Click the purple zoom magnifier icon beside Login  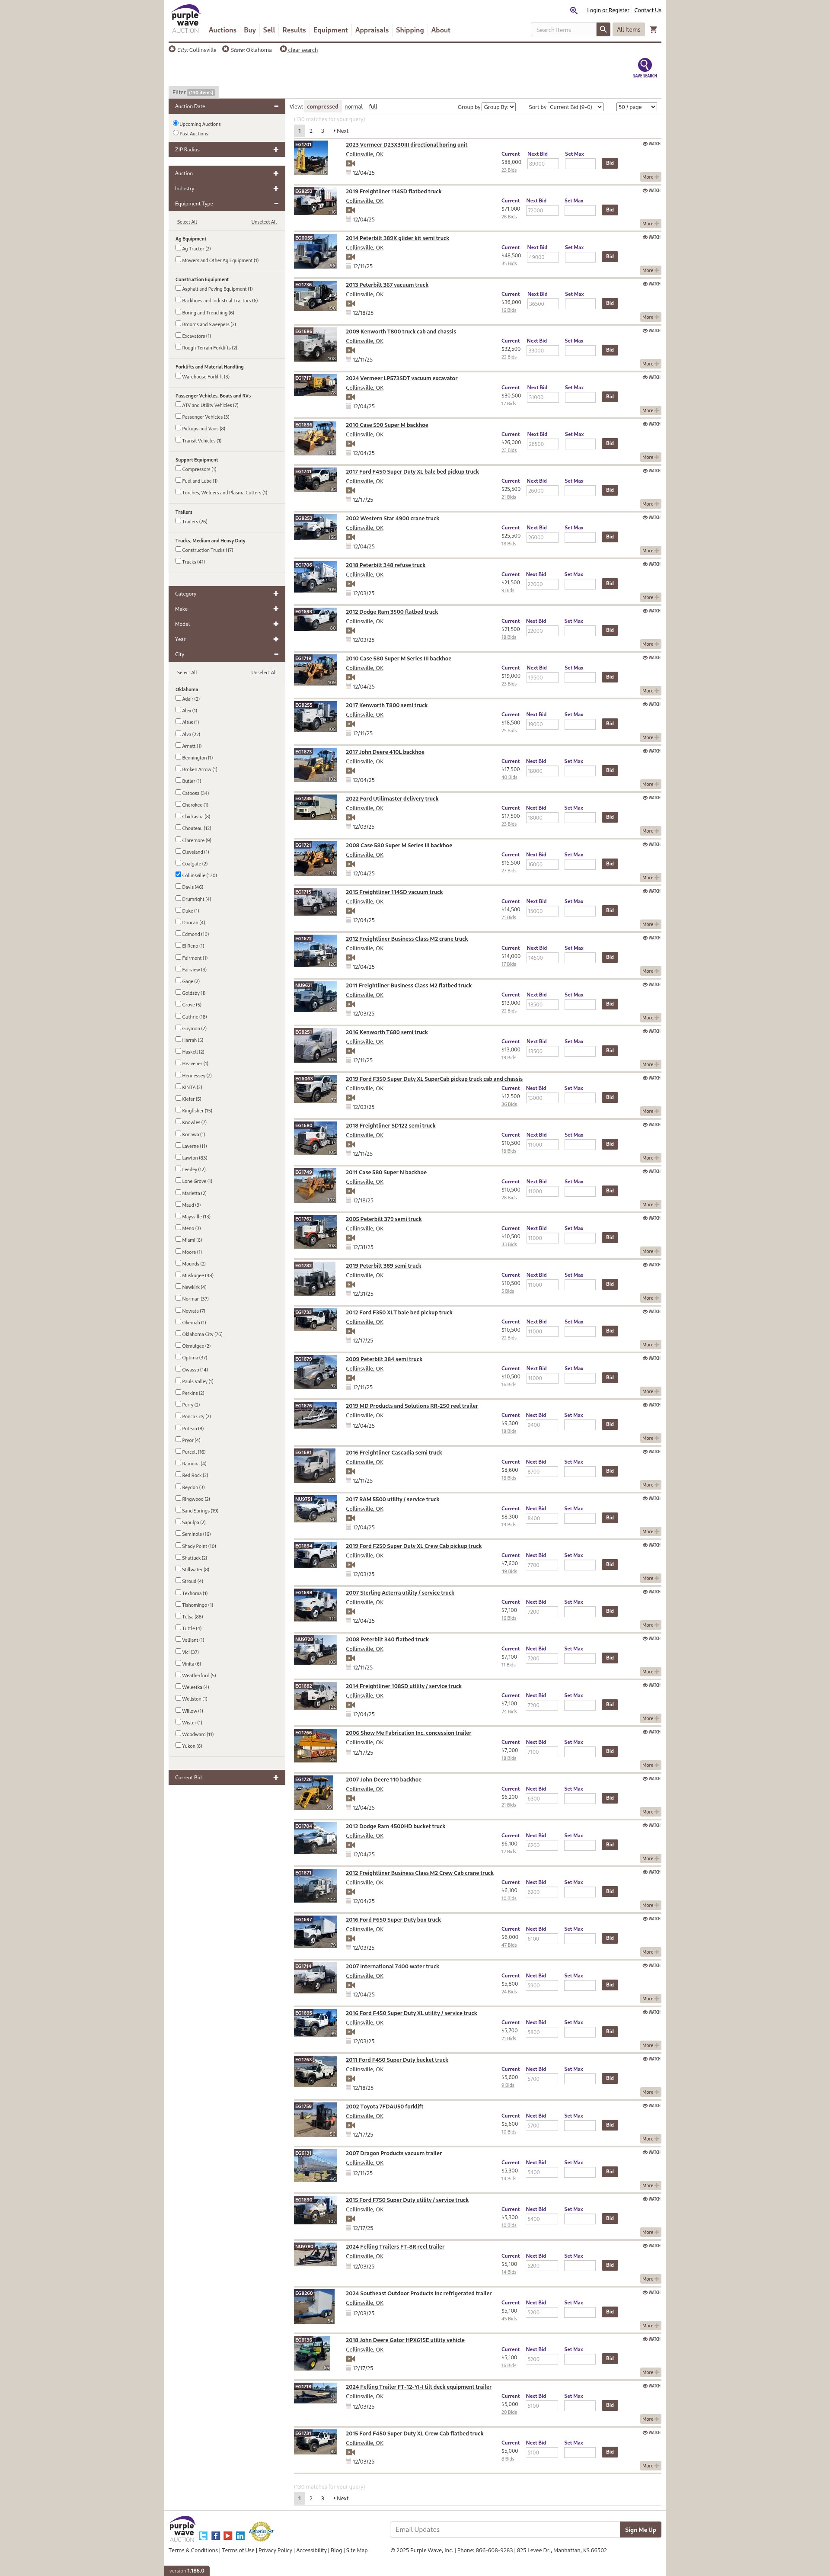[574, 10]
